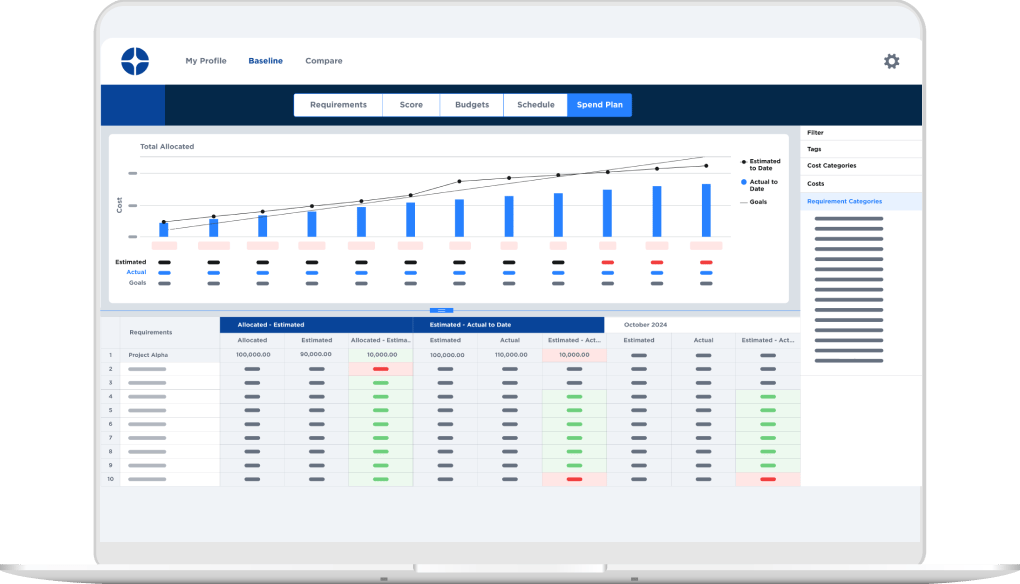
Task: Switch to the Score tab
Action: tap(411, 105)
